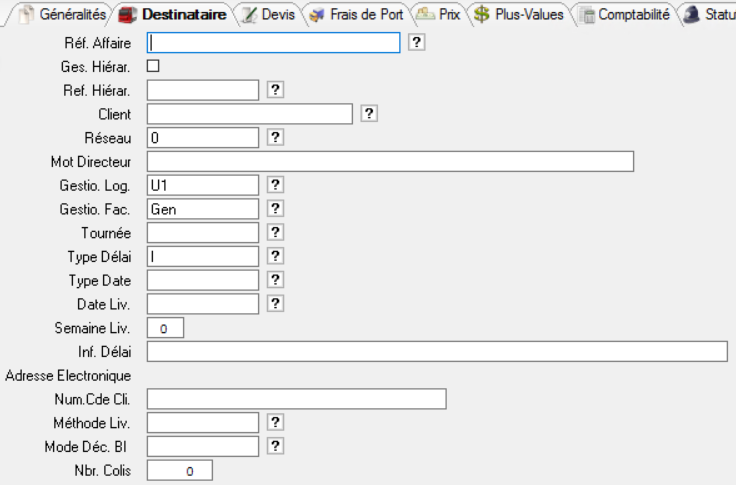Switch to the Généralités tab
The image size is (736, 485).
66,15
